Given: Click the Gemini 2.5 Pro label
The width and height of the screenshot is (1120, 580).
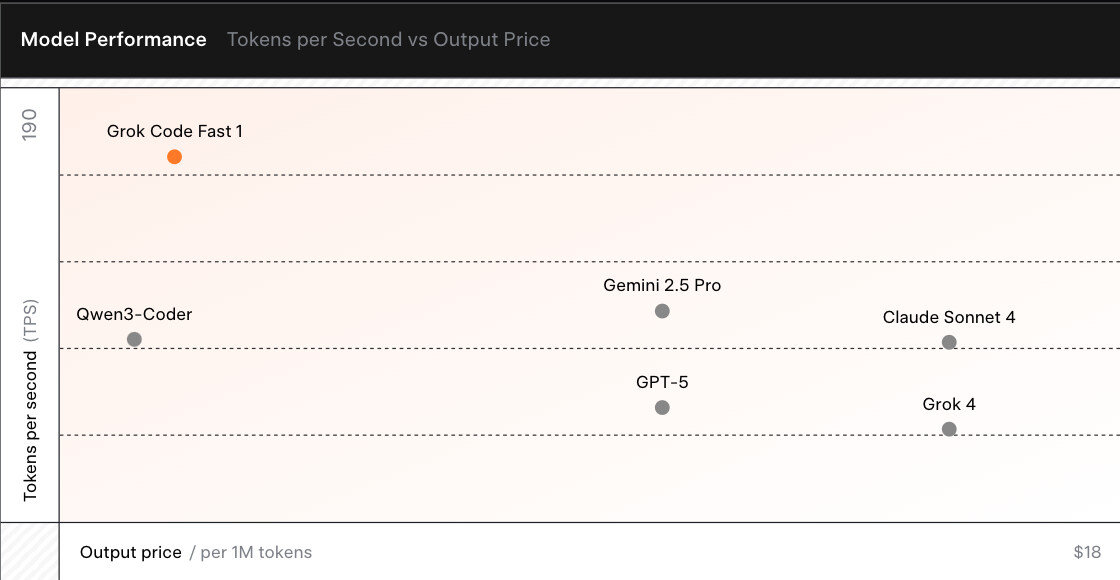Looking at the screenshot, I should tap(662, 285).
